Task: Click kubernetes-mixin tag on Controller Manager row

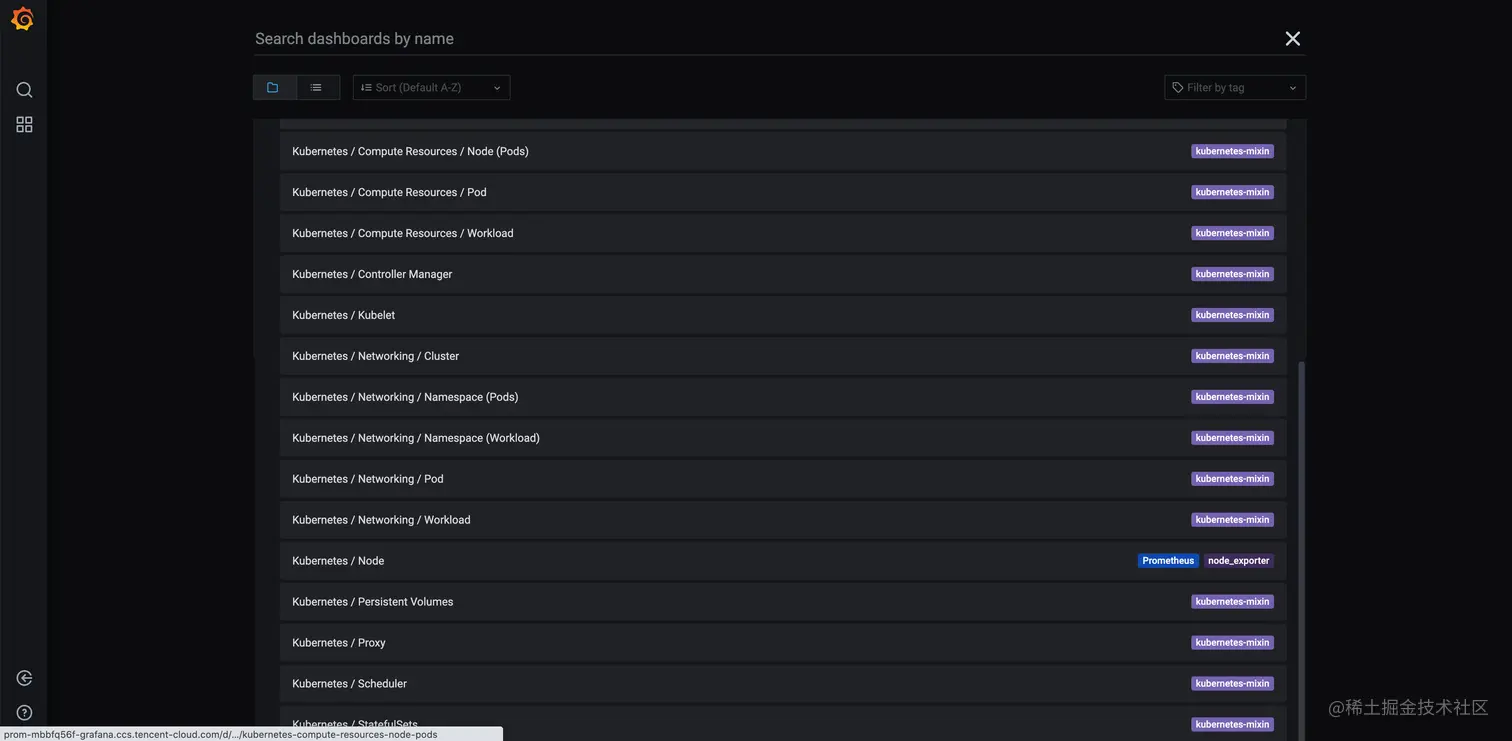Action: 1232,274
